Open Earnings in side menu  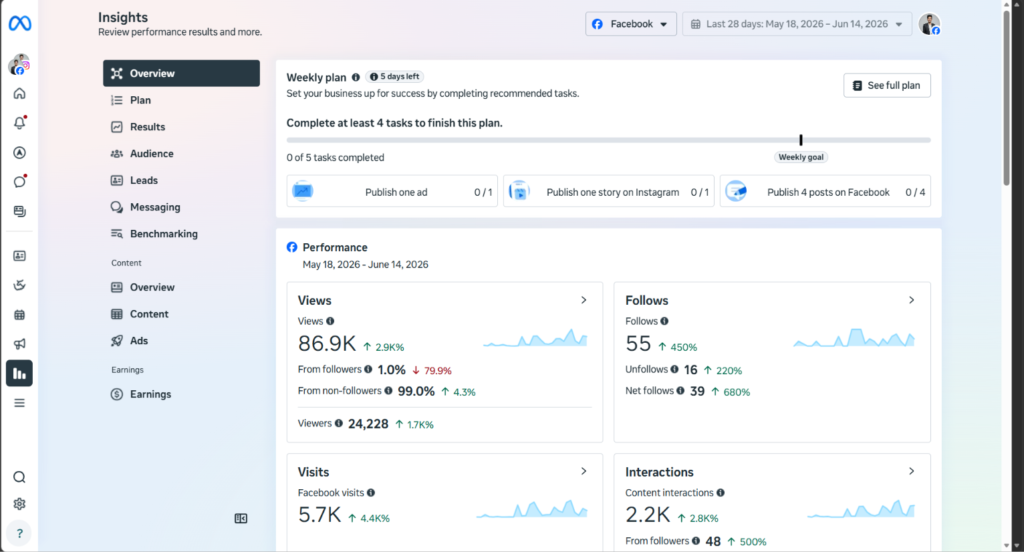[x=182, y=395]
